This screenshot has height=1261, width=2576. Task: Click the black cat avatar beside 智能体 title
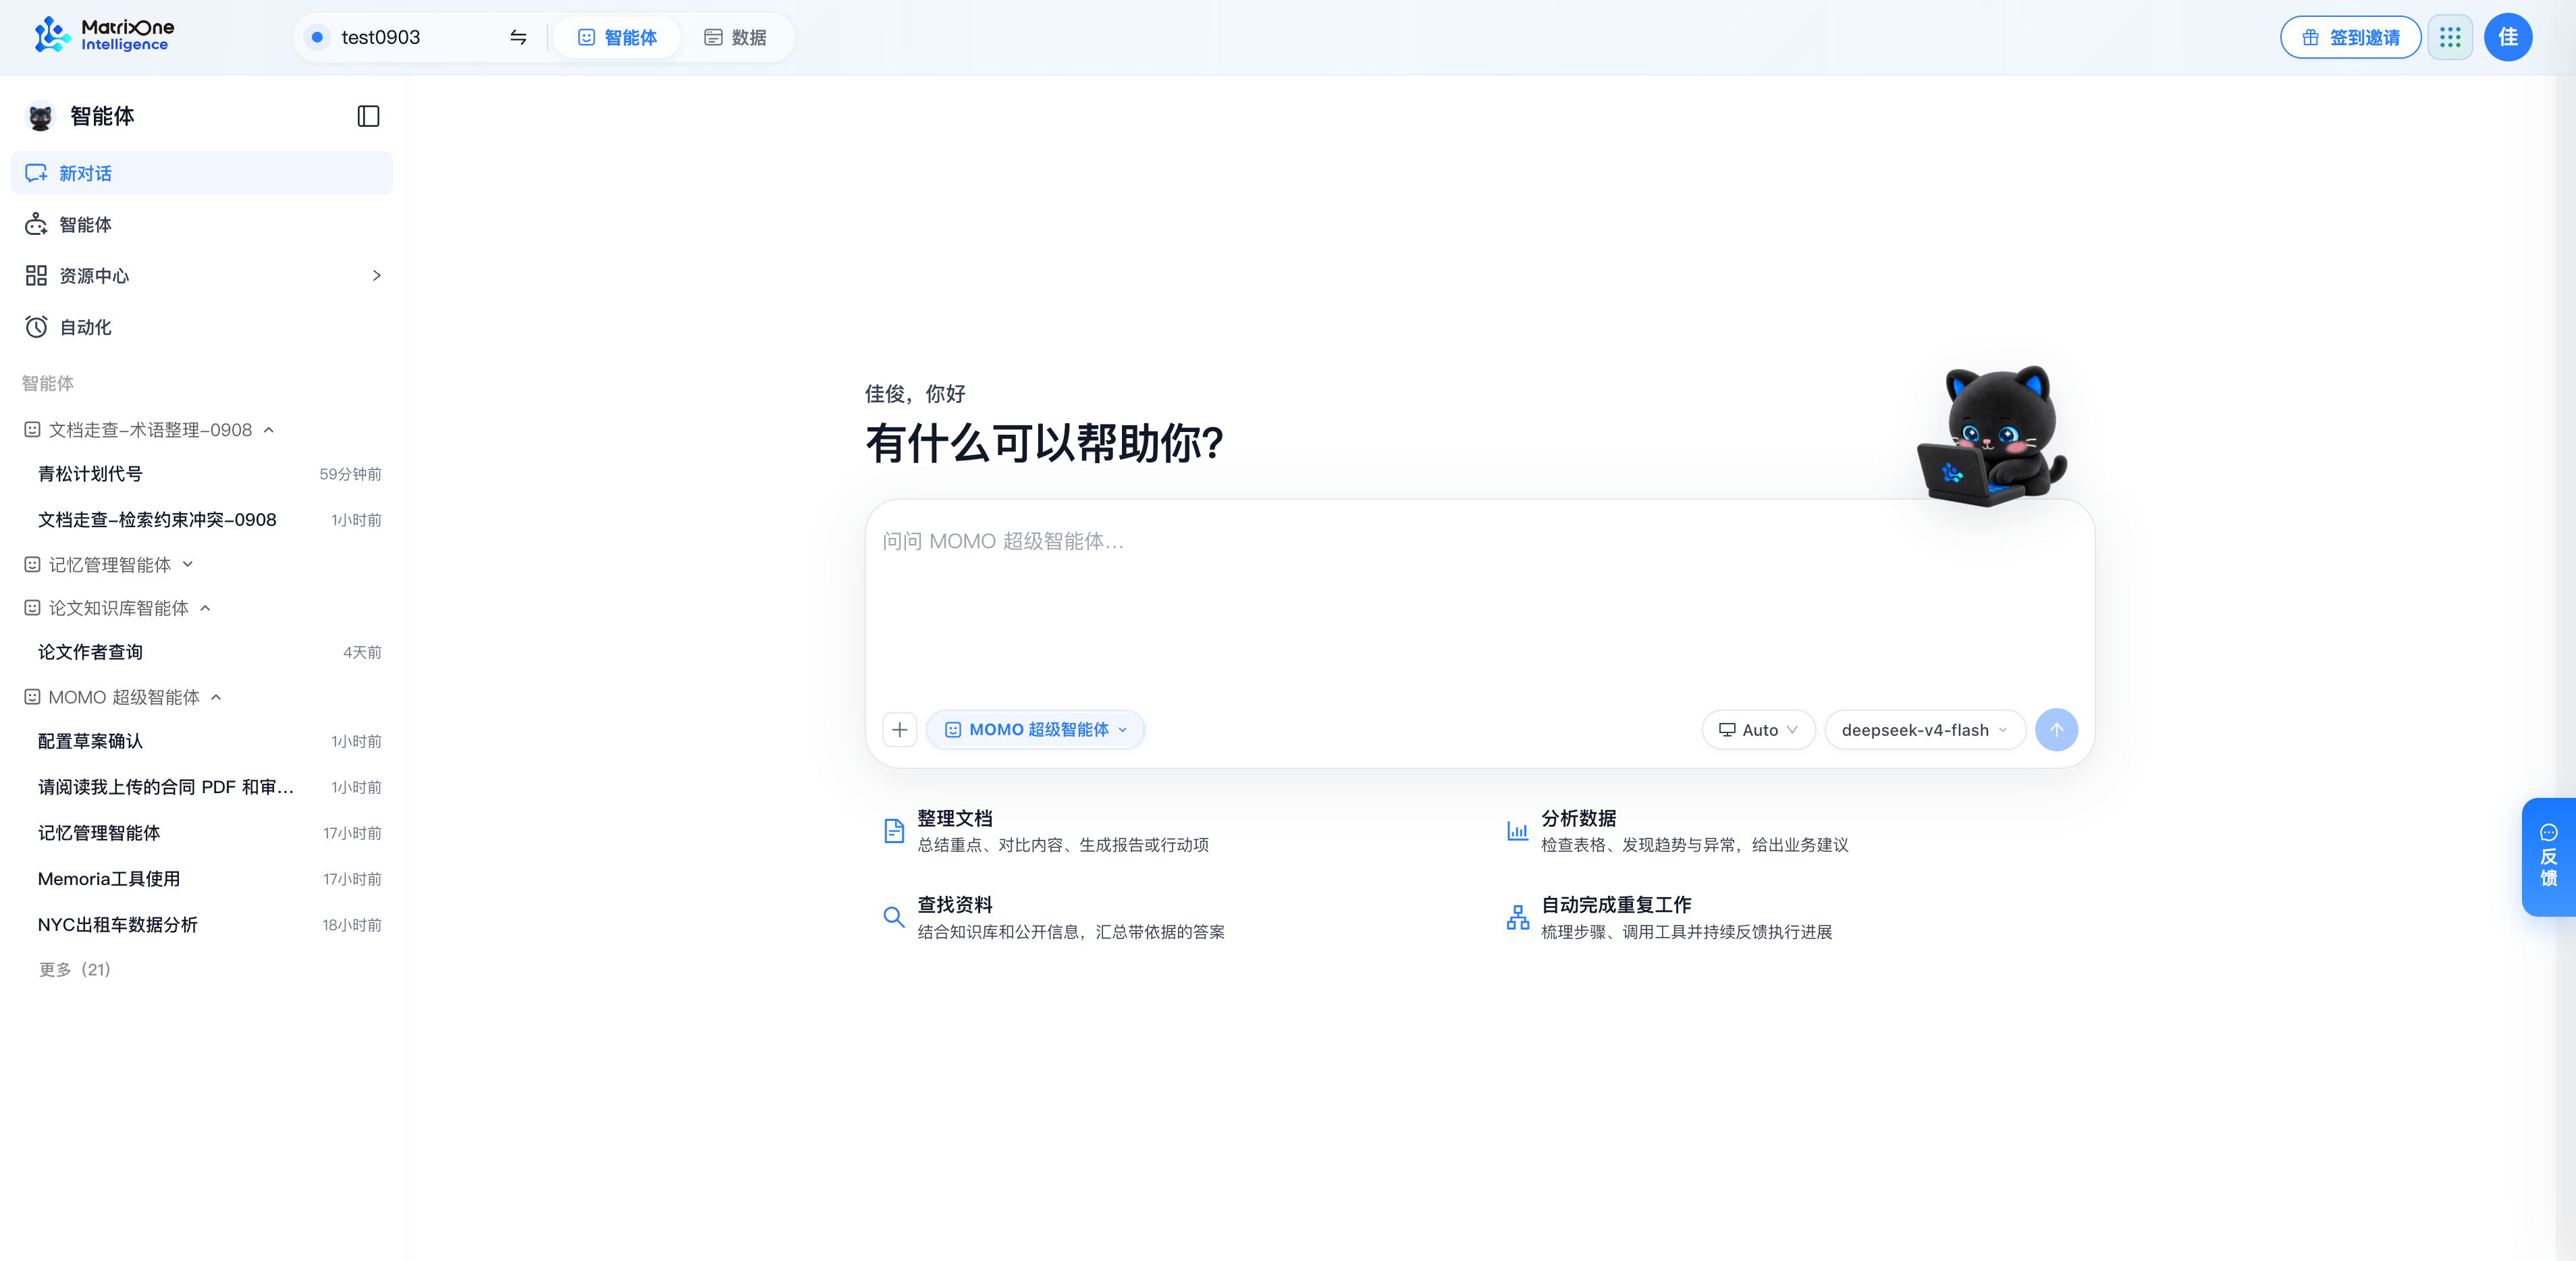[40, 117]
